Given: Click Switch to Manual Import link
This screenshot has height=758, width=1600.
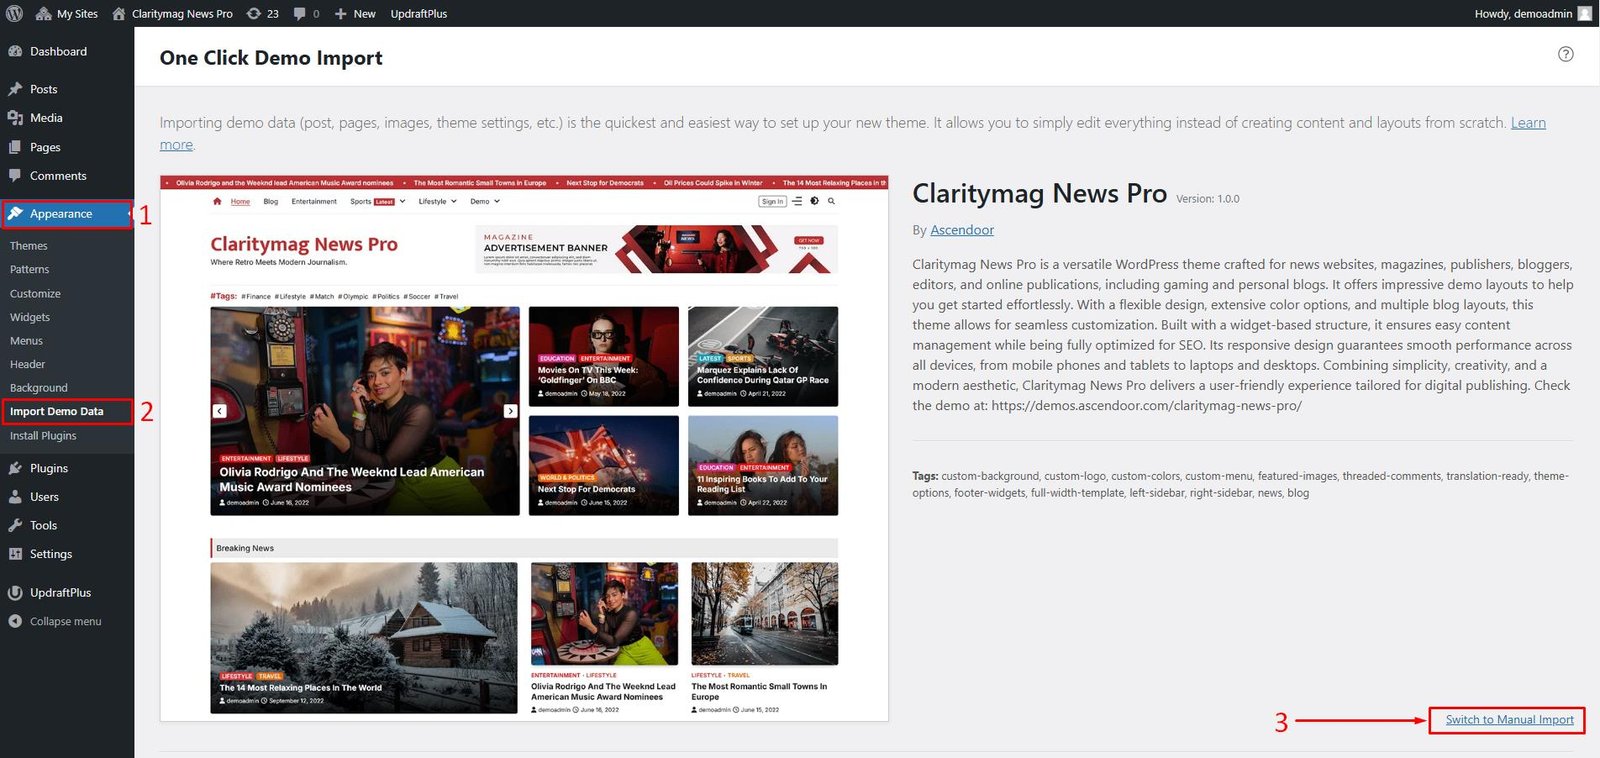Looking at the screenshot, I should coord(1509,720).
